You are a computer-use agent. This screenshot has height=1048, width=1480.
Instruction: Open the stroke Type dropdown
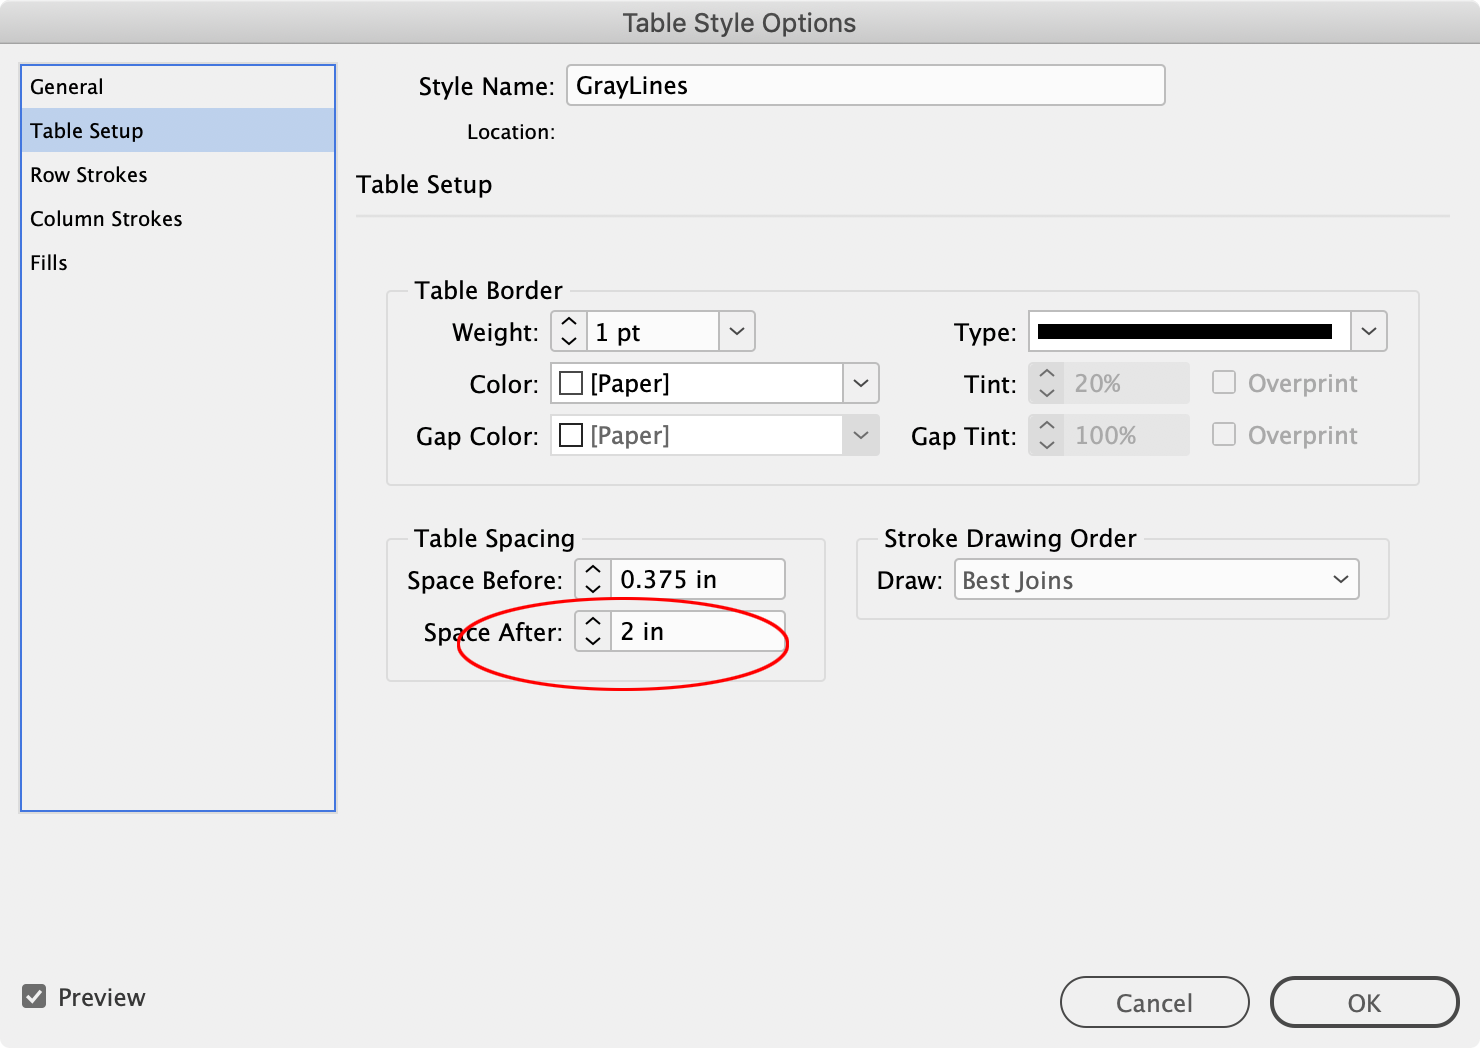pyautogui.click(x=1368, y=331)
